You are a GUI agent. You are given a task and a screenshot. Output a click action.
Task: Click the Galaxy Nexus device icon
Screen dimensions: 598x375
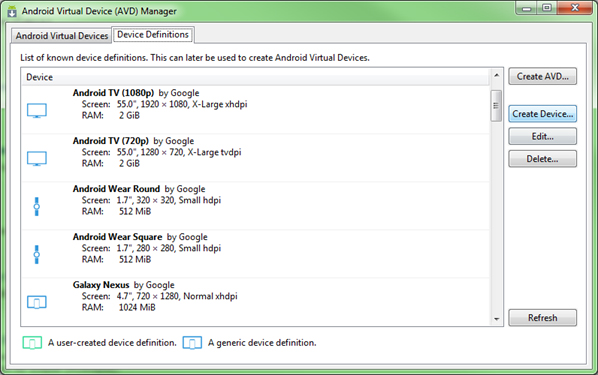coord(37,302)
